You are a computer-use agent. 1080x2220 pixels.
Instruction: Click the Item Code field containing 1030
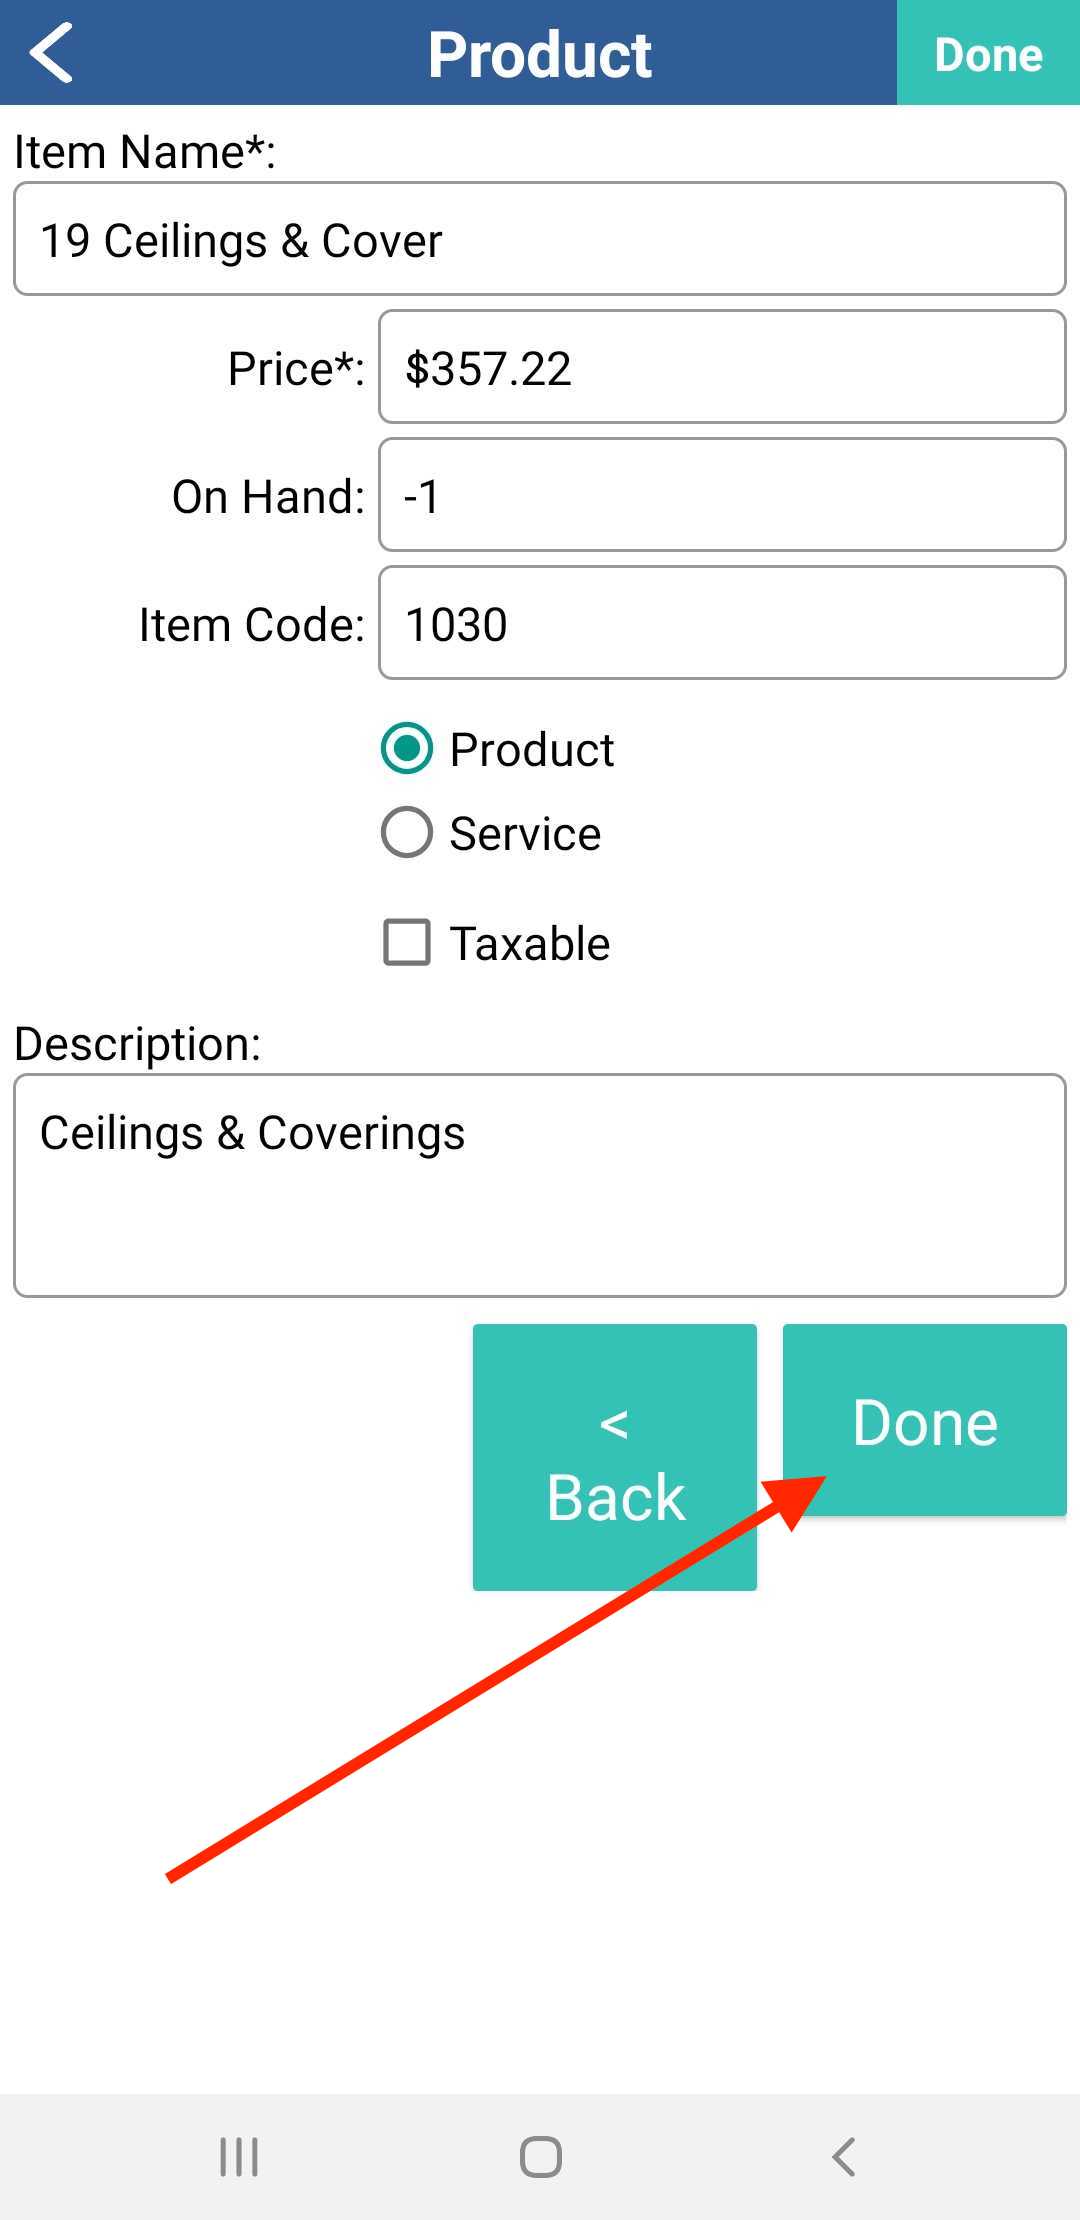click(722, 624)
